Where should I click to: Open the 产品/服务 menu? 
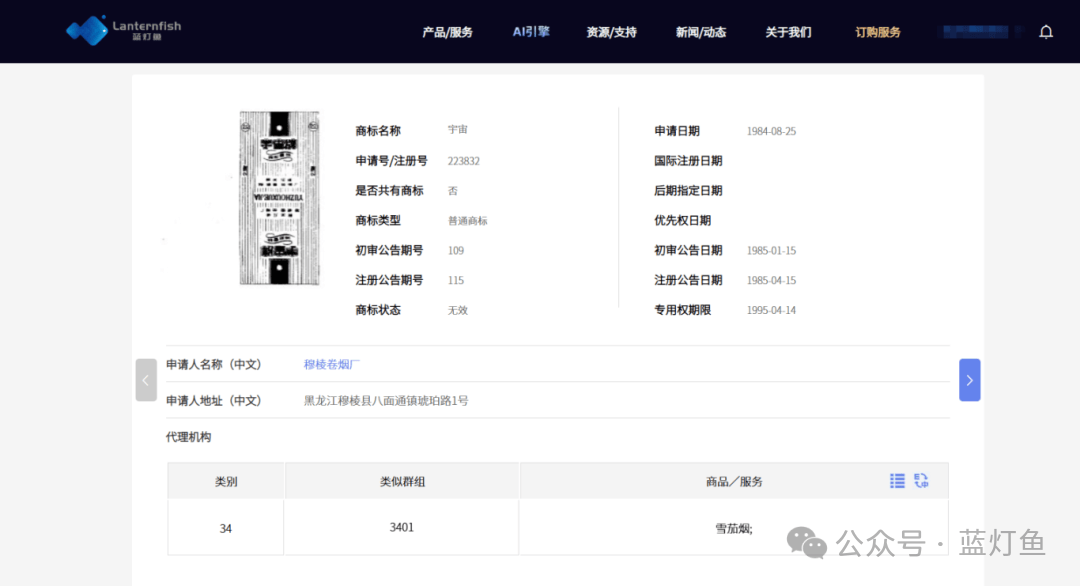pos(447,32)
